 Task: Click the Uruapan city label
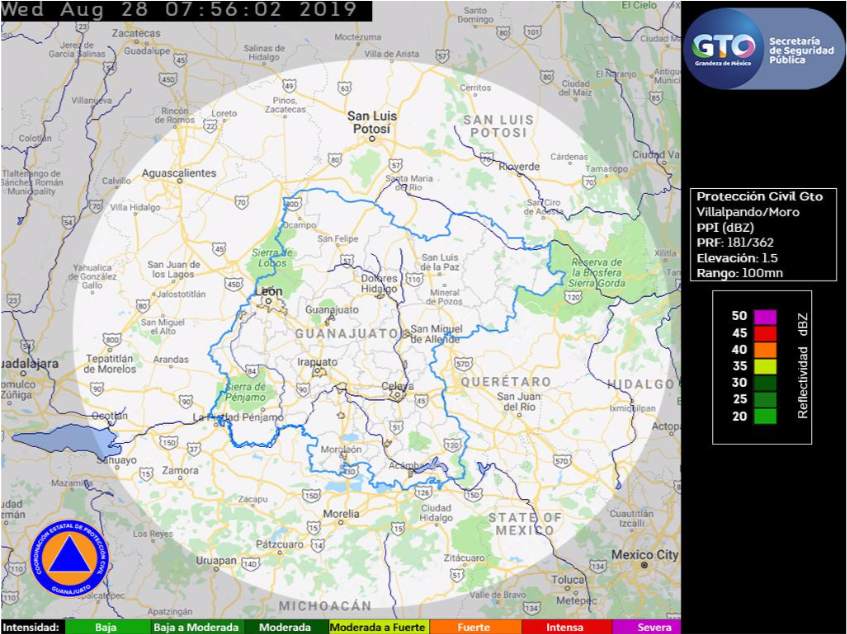[x=216, y=561]
